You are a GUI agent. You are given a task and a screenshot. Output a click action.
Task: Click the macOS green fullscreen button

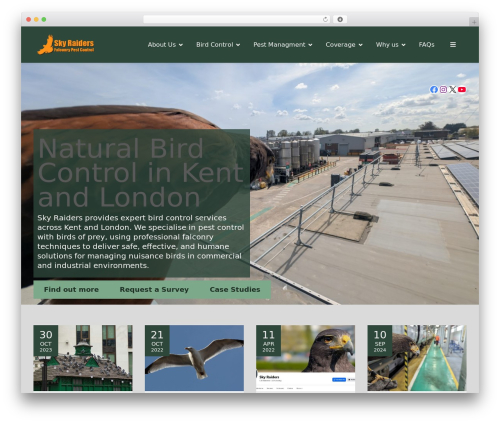(44, 19)
